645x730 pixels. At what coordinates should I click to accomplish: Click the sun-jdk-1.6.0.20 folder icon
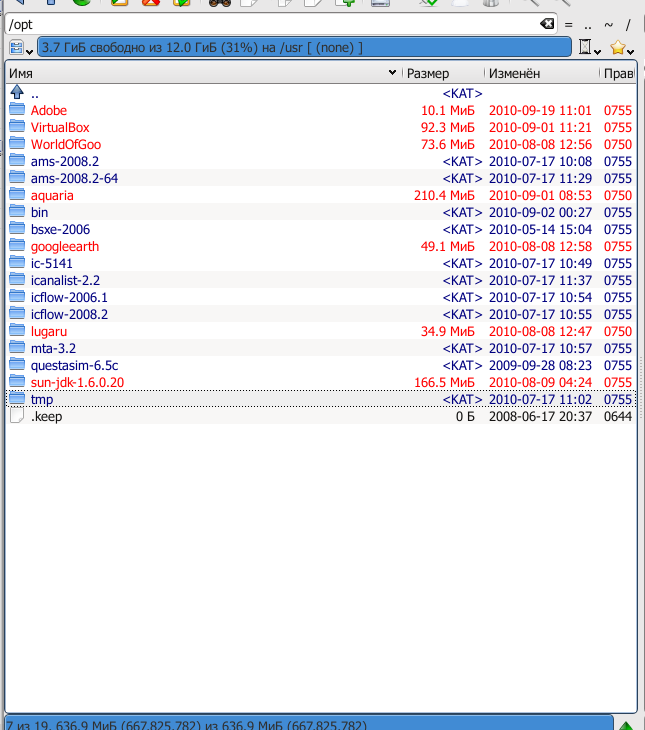(17, 382)
